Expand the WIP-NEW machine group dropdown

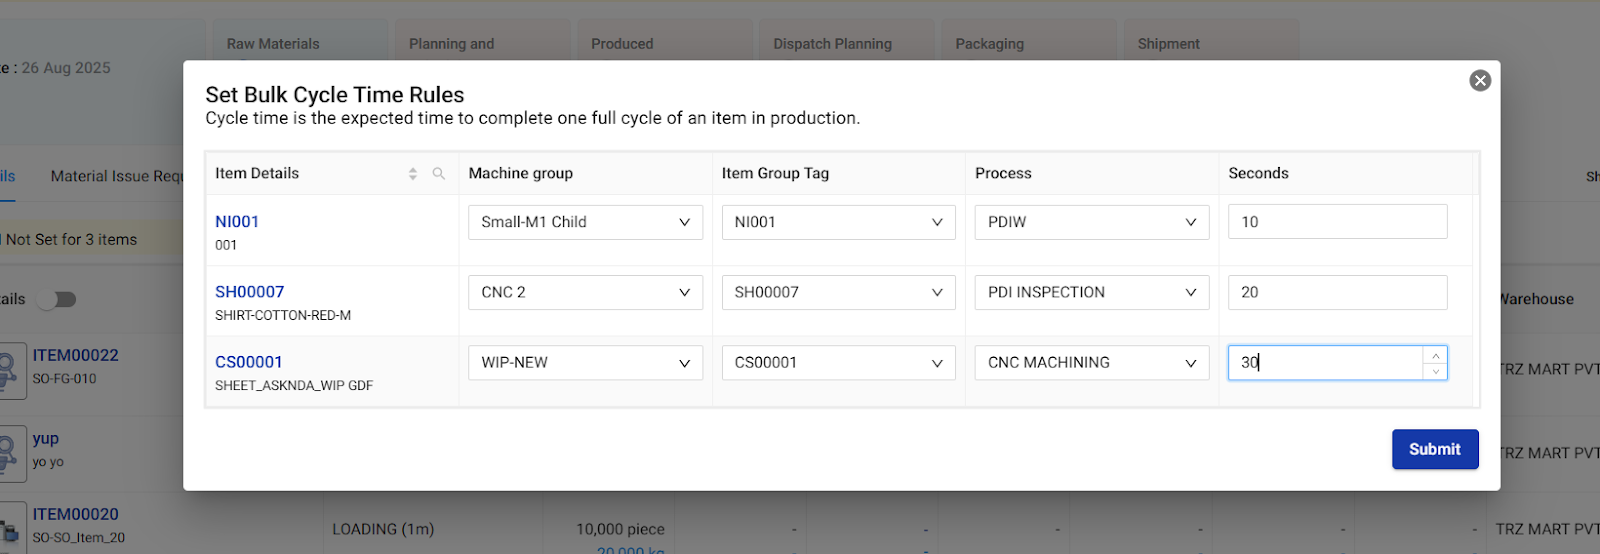click(585, 363)
